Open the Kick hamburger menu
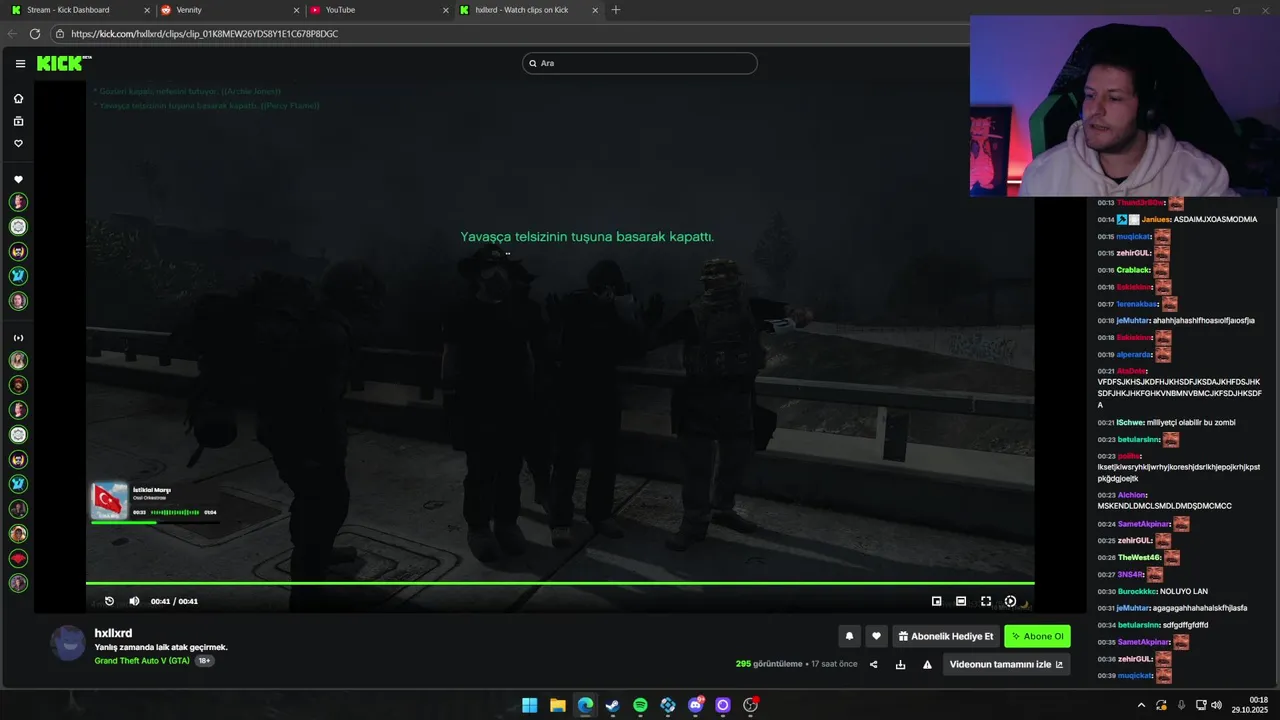The width and height of the screenshot is (1280, 720). (x=20, y=63)
